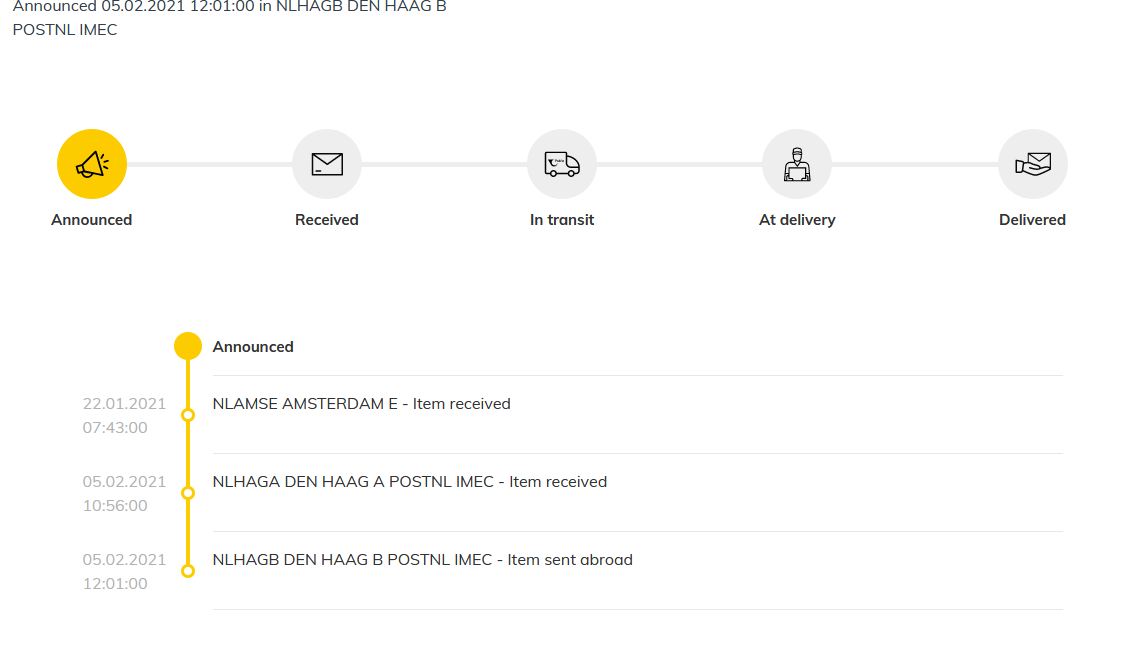Click the At delivery stage label

coord(797,220)
